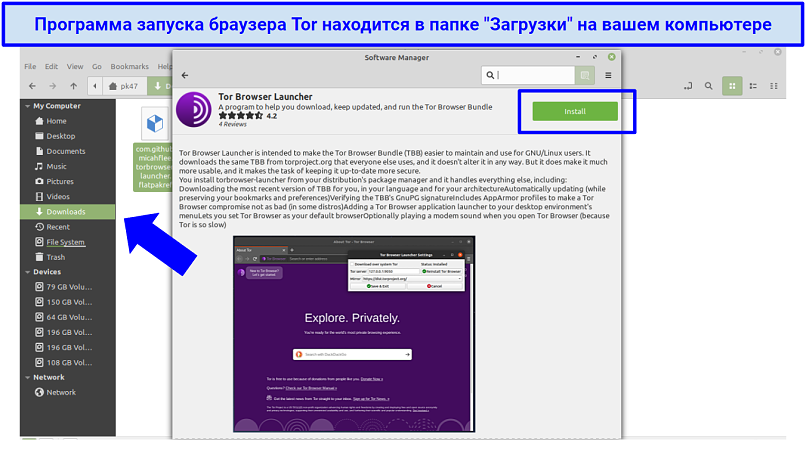Click path bar left scroll arrow
The image size is (806, 453).
[95, 86]
